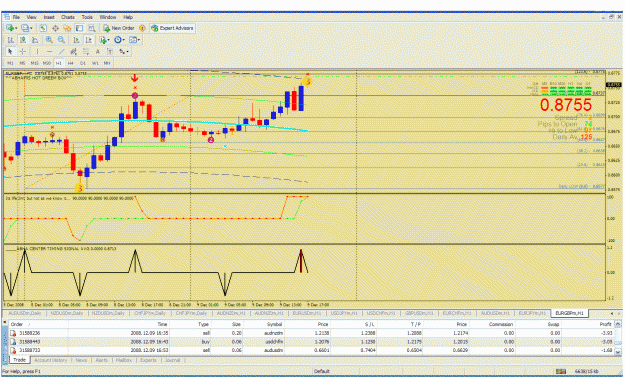Open the New Chart icon
Image resolution: width=625 pixels, height=377 pixels.
tap(10, 28)
